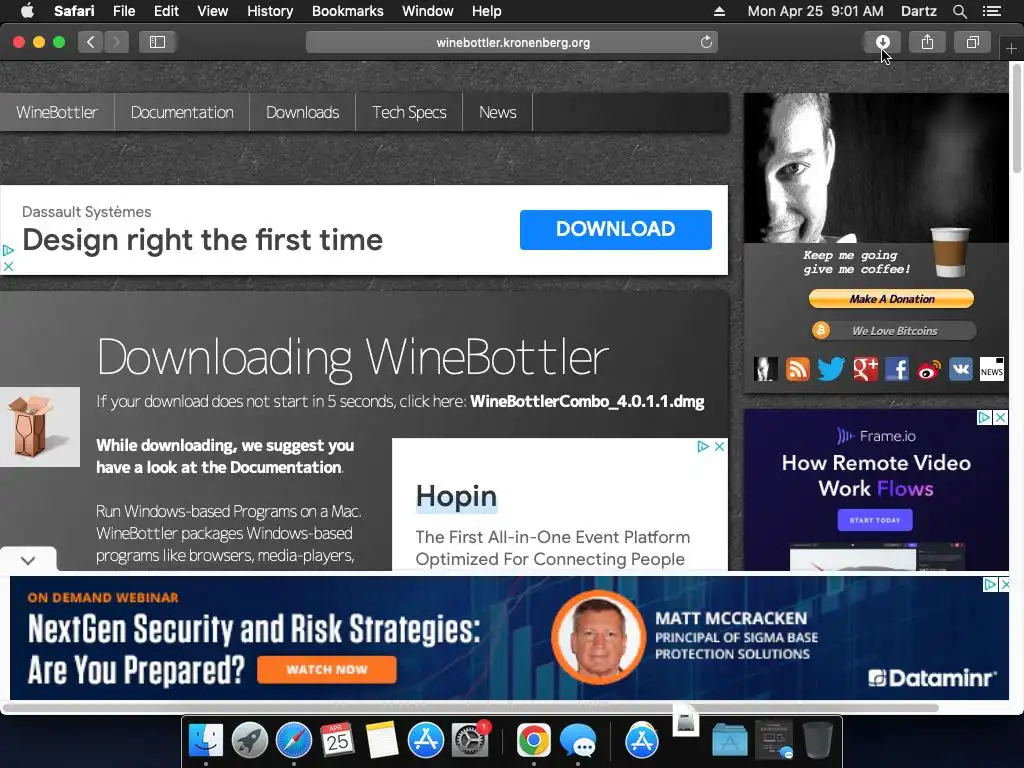Click the NEWS square icon
Screen dimensions: 1024x768
tap(992, 370)
